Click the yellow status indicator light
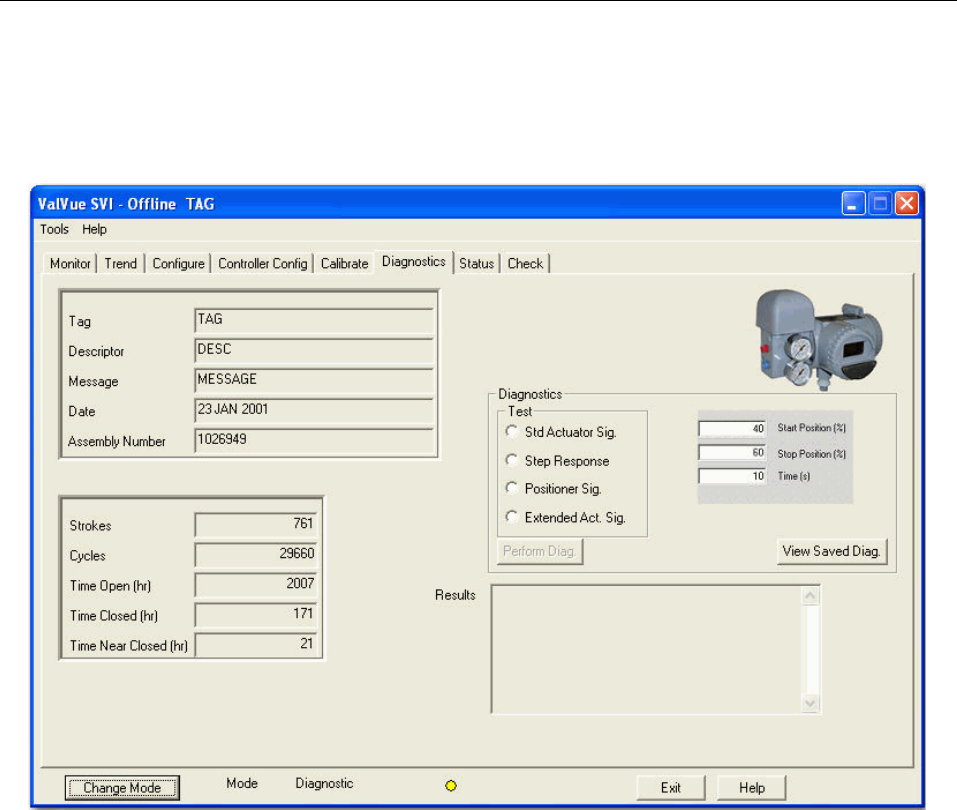Image resolution: width=957 pixels, height=810 pixels. (x=450, y=787)
